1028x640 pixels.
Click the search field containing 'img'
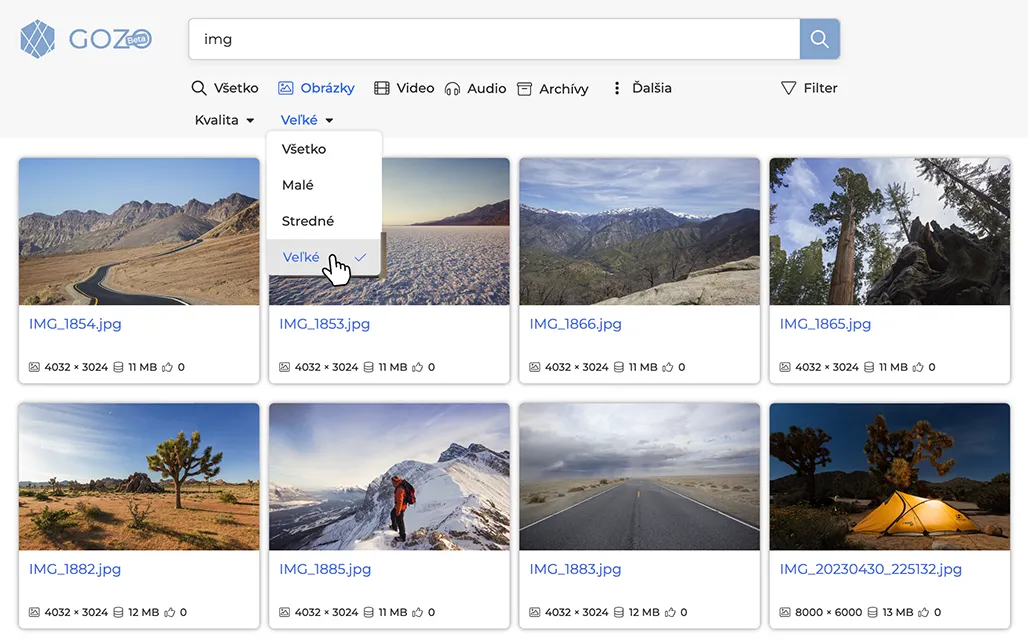494,39
